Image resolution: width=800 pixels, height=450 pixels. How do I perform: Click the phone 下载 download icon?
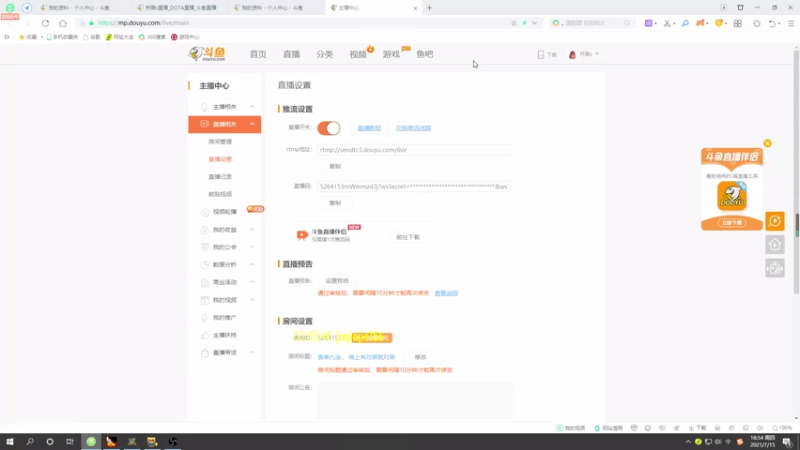(x=541, y=54)
